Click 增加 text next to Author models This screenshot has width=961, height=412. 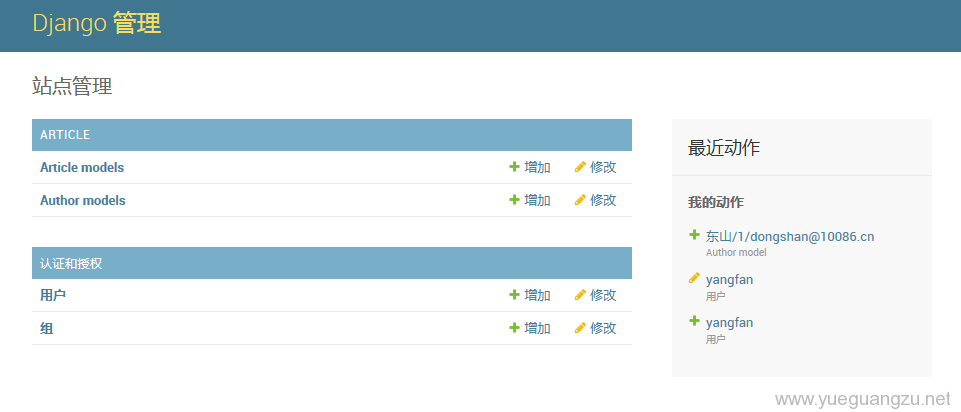[537, 200]
